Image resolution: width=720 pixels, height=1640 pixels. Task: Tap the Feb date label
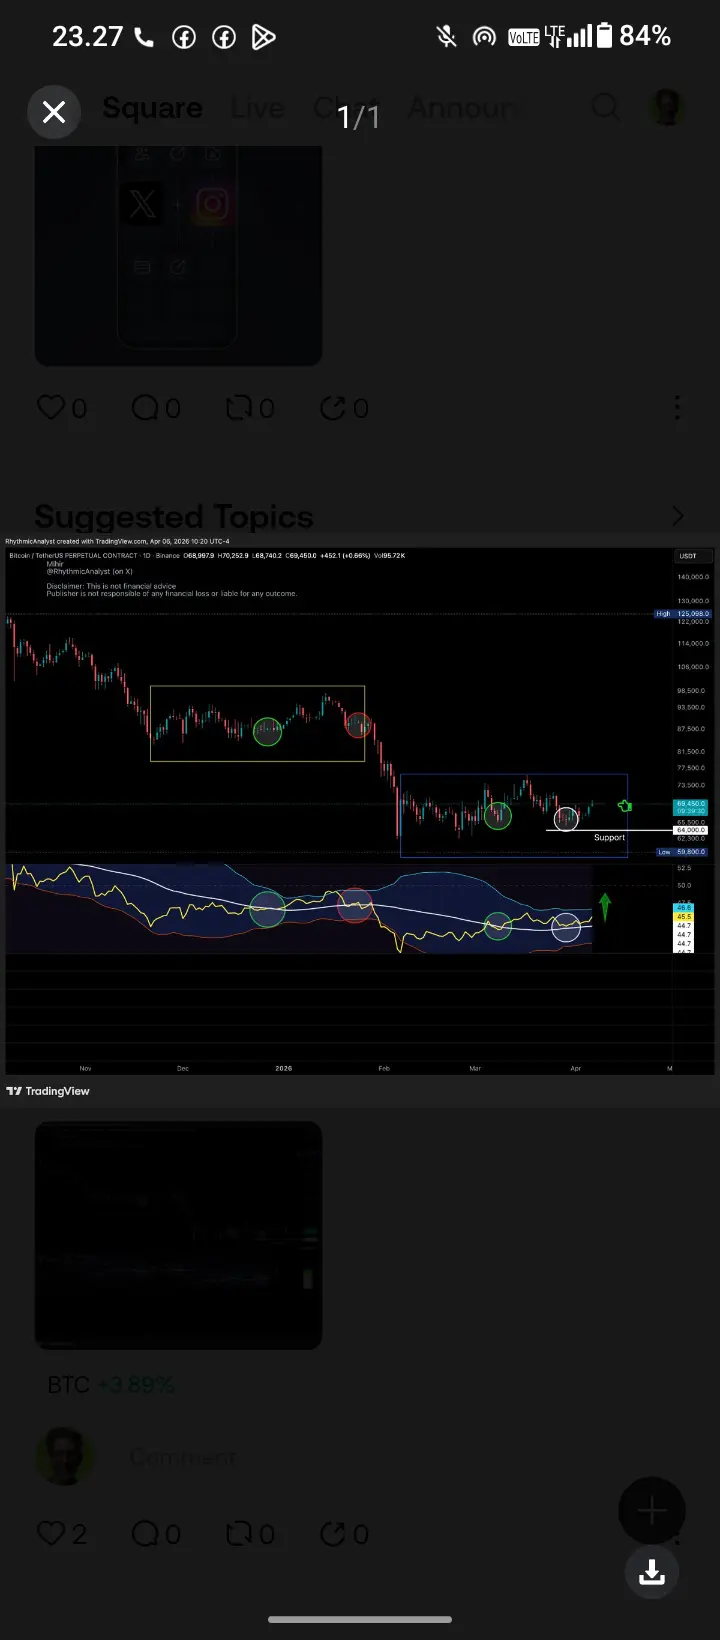coord(383,1068)
